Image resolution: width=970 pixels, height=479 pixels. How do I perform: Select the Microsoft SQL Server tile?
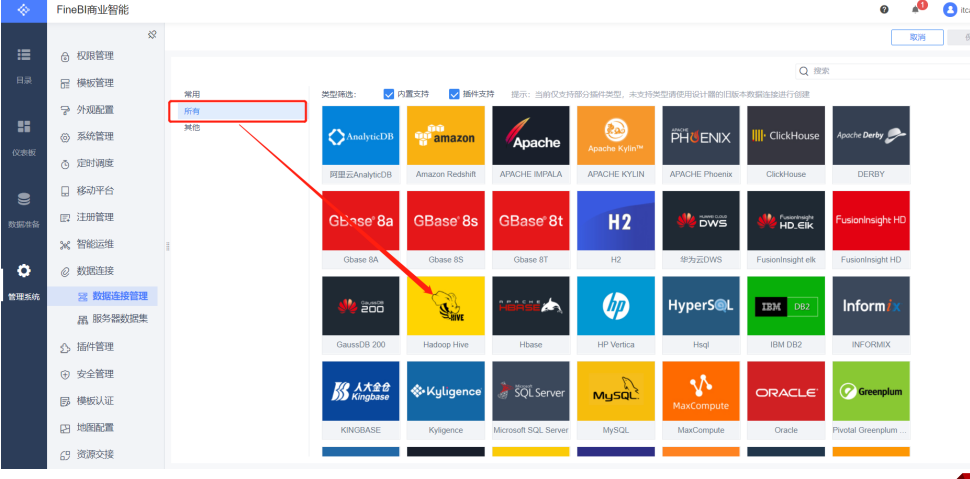(531, 400)
